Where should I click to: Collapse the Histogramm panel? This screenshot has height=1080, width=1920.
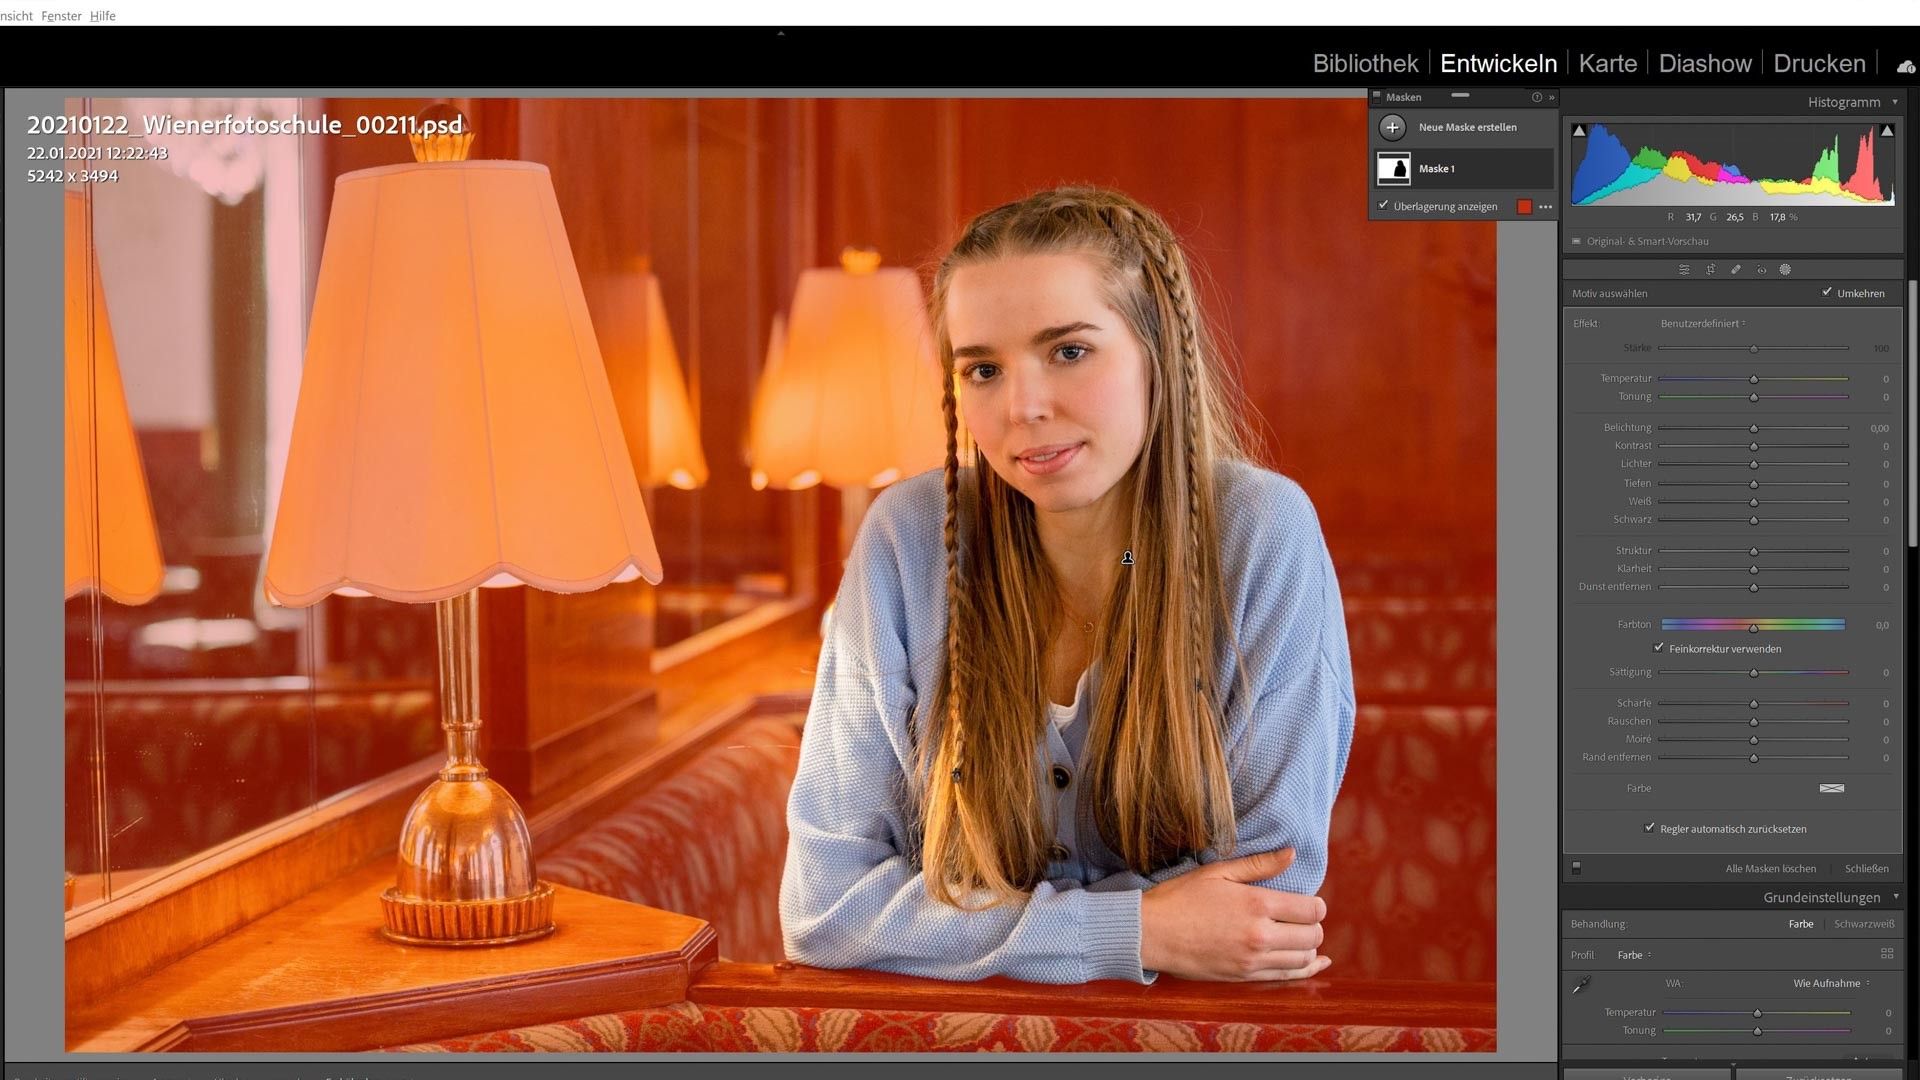tap(1895, 102)
